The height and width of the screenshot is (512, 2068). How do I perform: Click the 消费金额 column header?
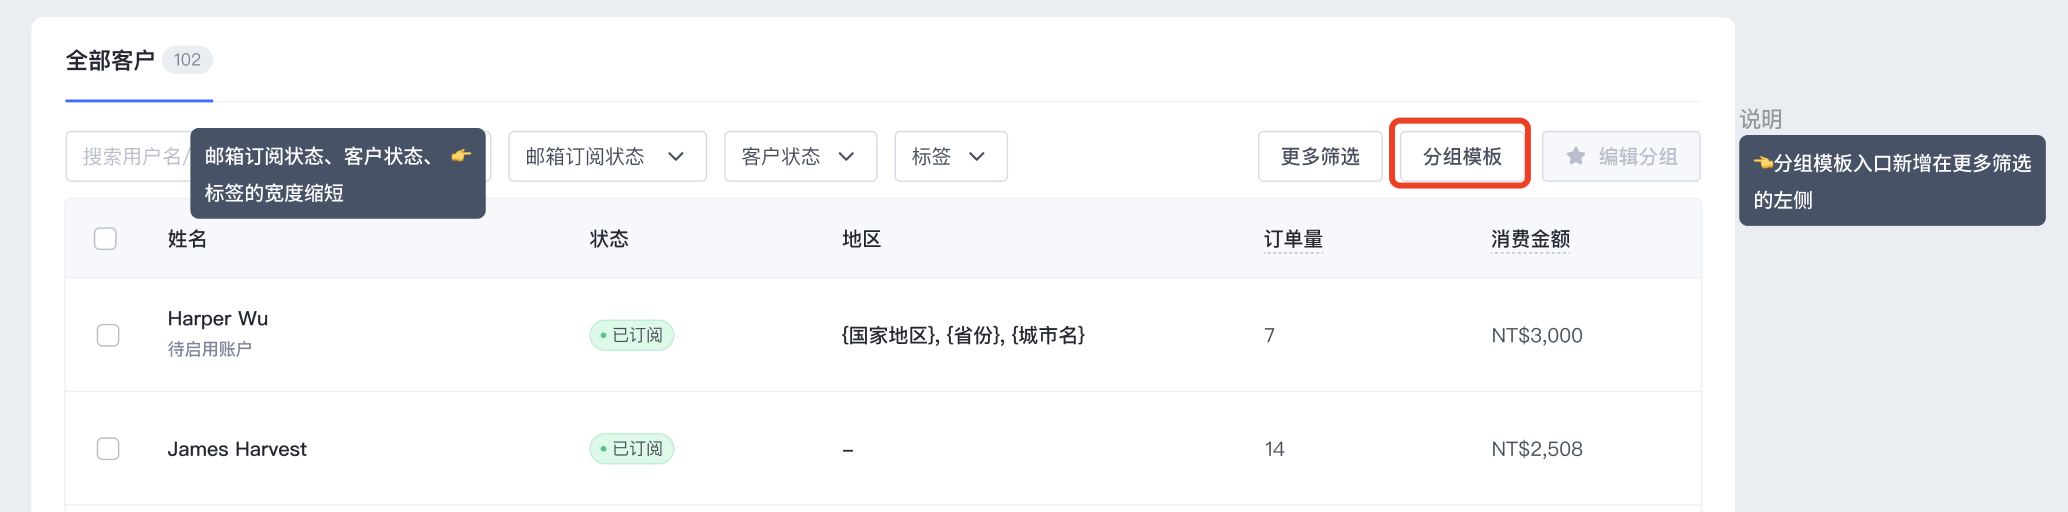(x=1530, y=239)
